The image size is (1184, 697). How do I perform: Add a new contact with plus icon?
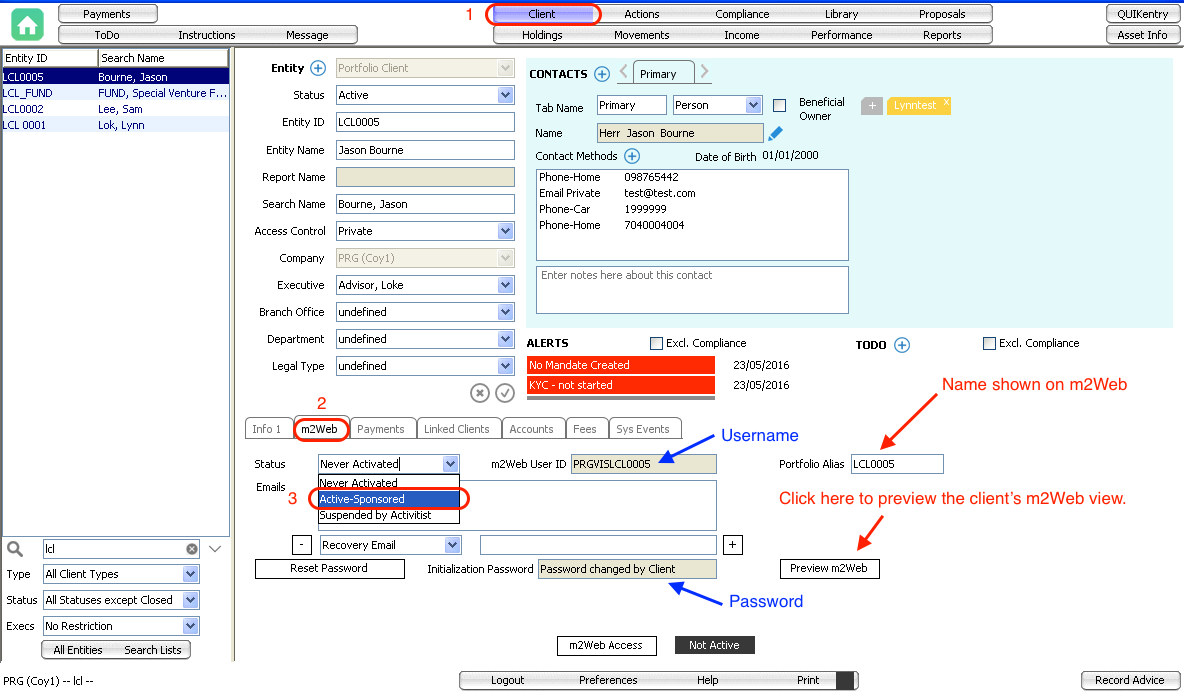coord(602,74)
